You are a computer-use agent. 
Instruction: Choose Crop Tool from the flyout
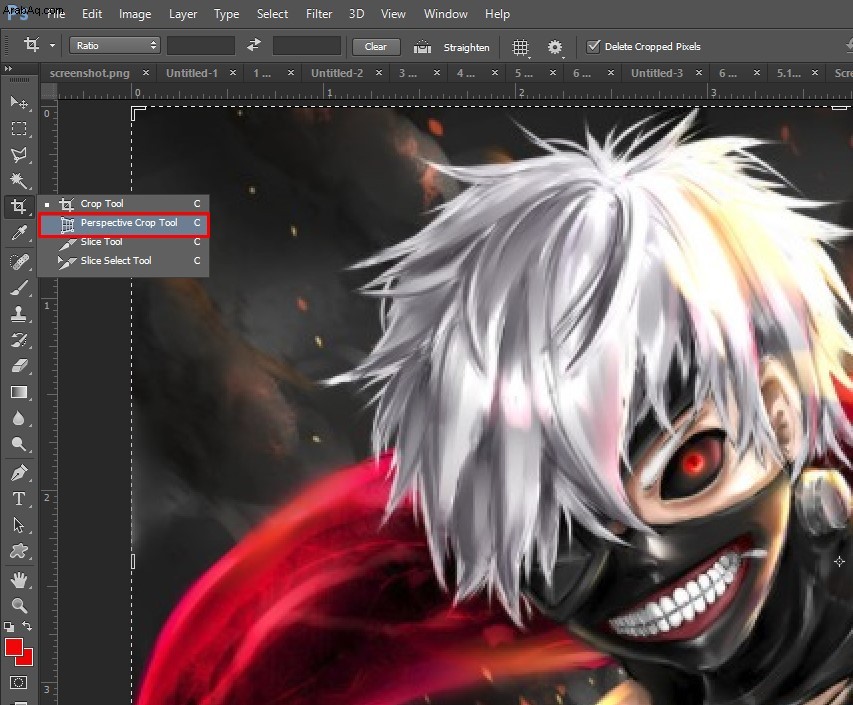(x=123, y=204)
